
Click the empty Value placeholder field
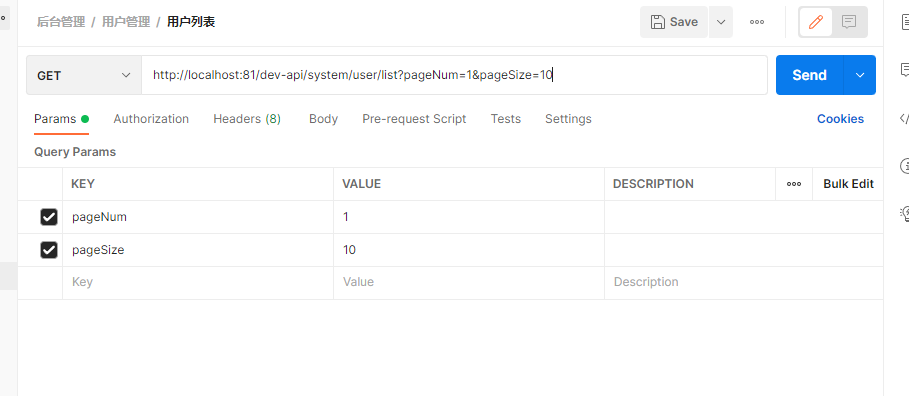[x=468, y=282]
